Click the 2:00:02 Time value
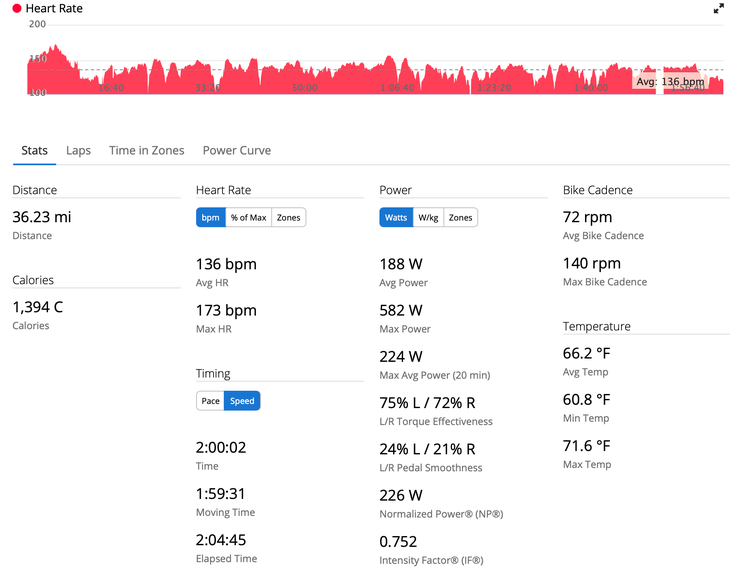This screenshot has height=570, width=730. point(221,448)
